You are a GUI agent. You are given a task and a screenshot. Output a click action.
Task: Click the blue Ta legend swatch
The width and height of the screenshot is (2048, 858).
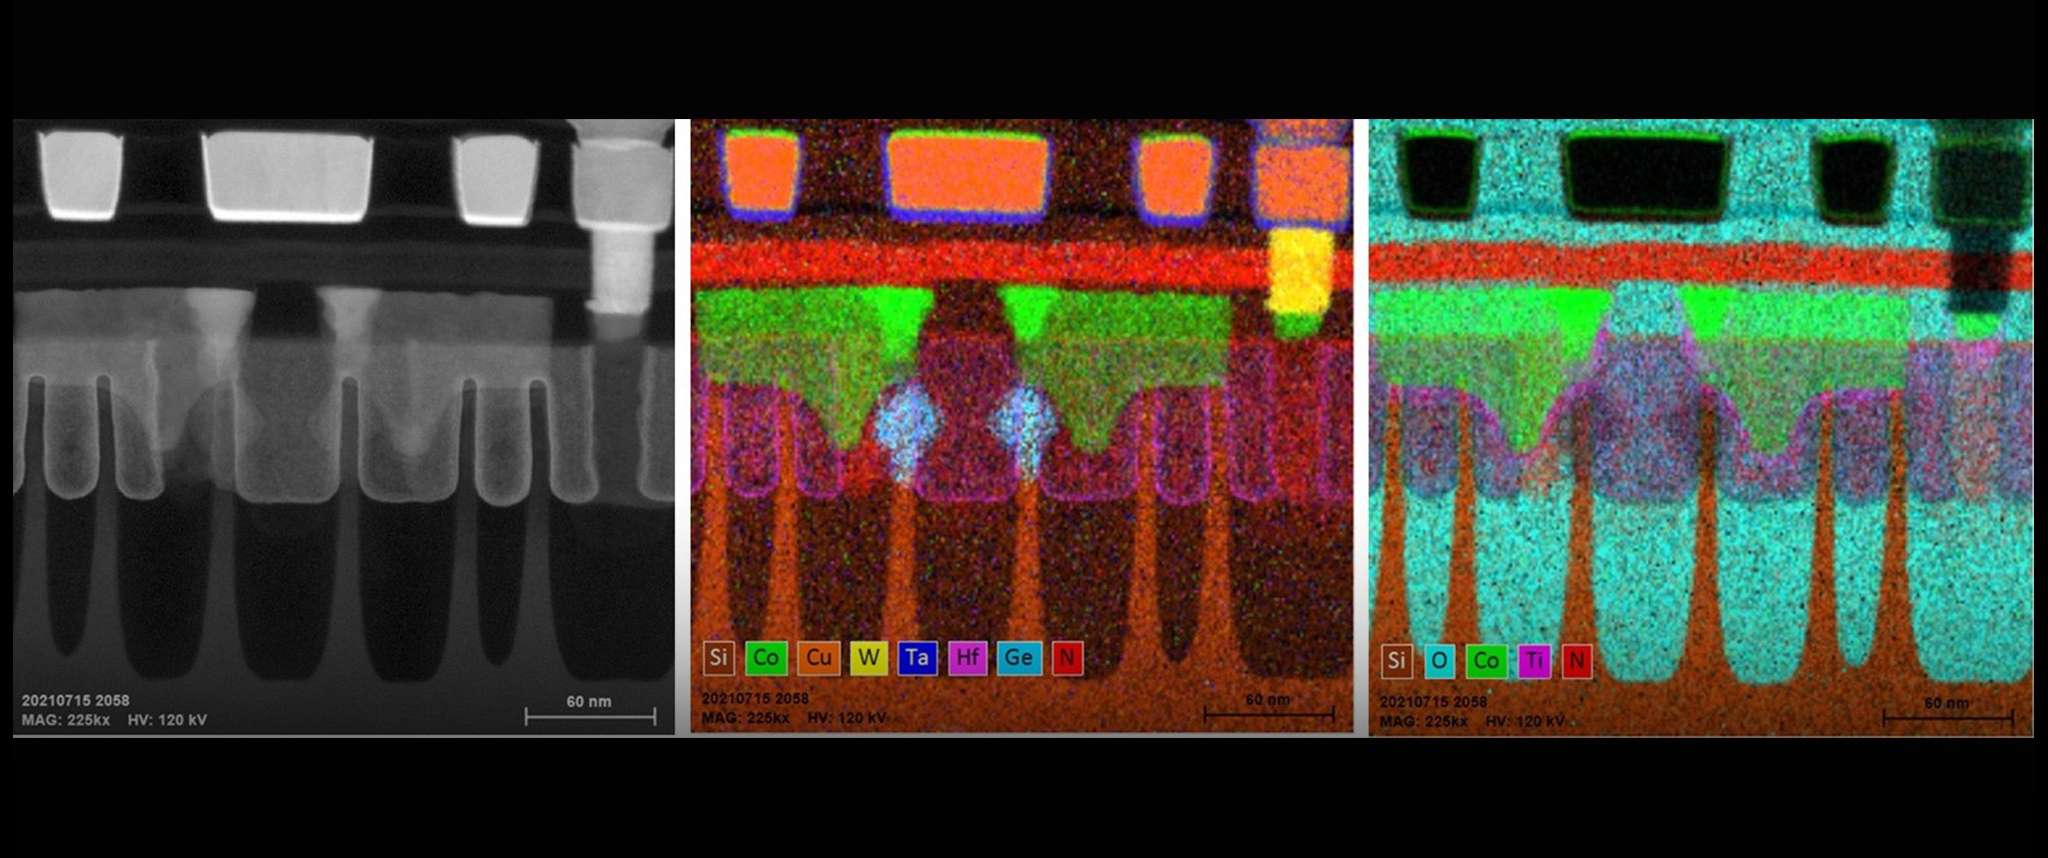click(x=917, y=658)
